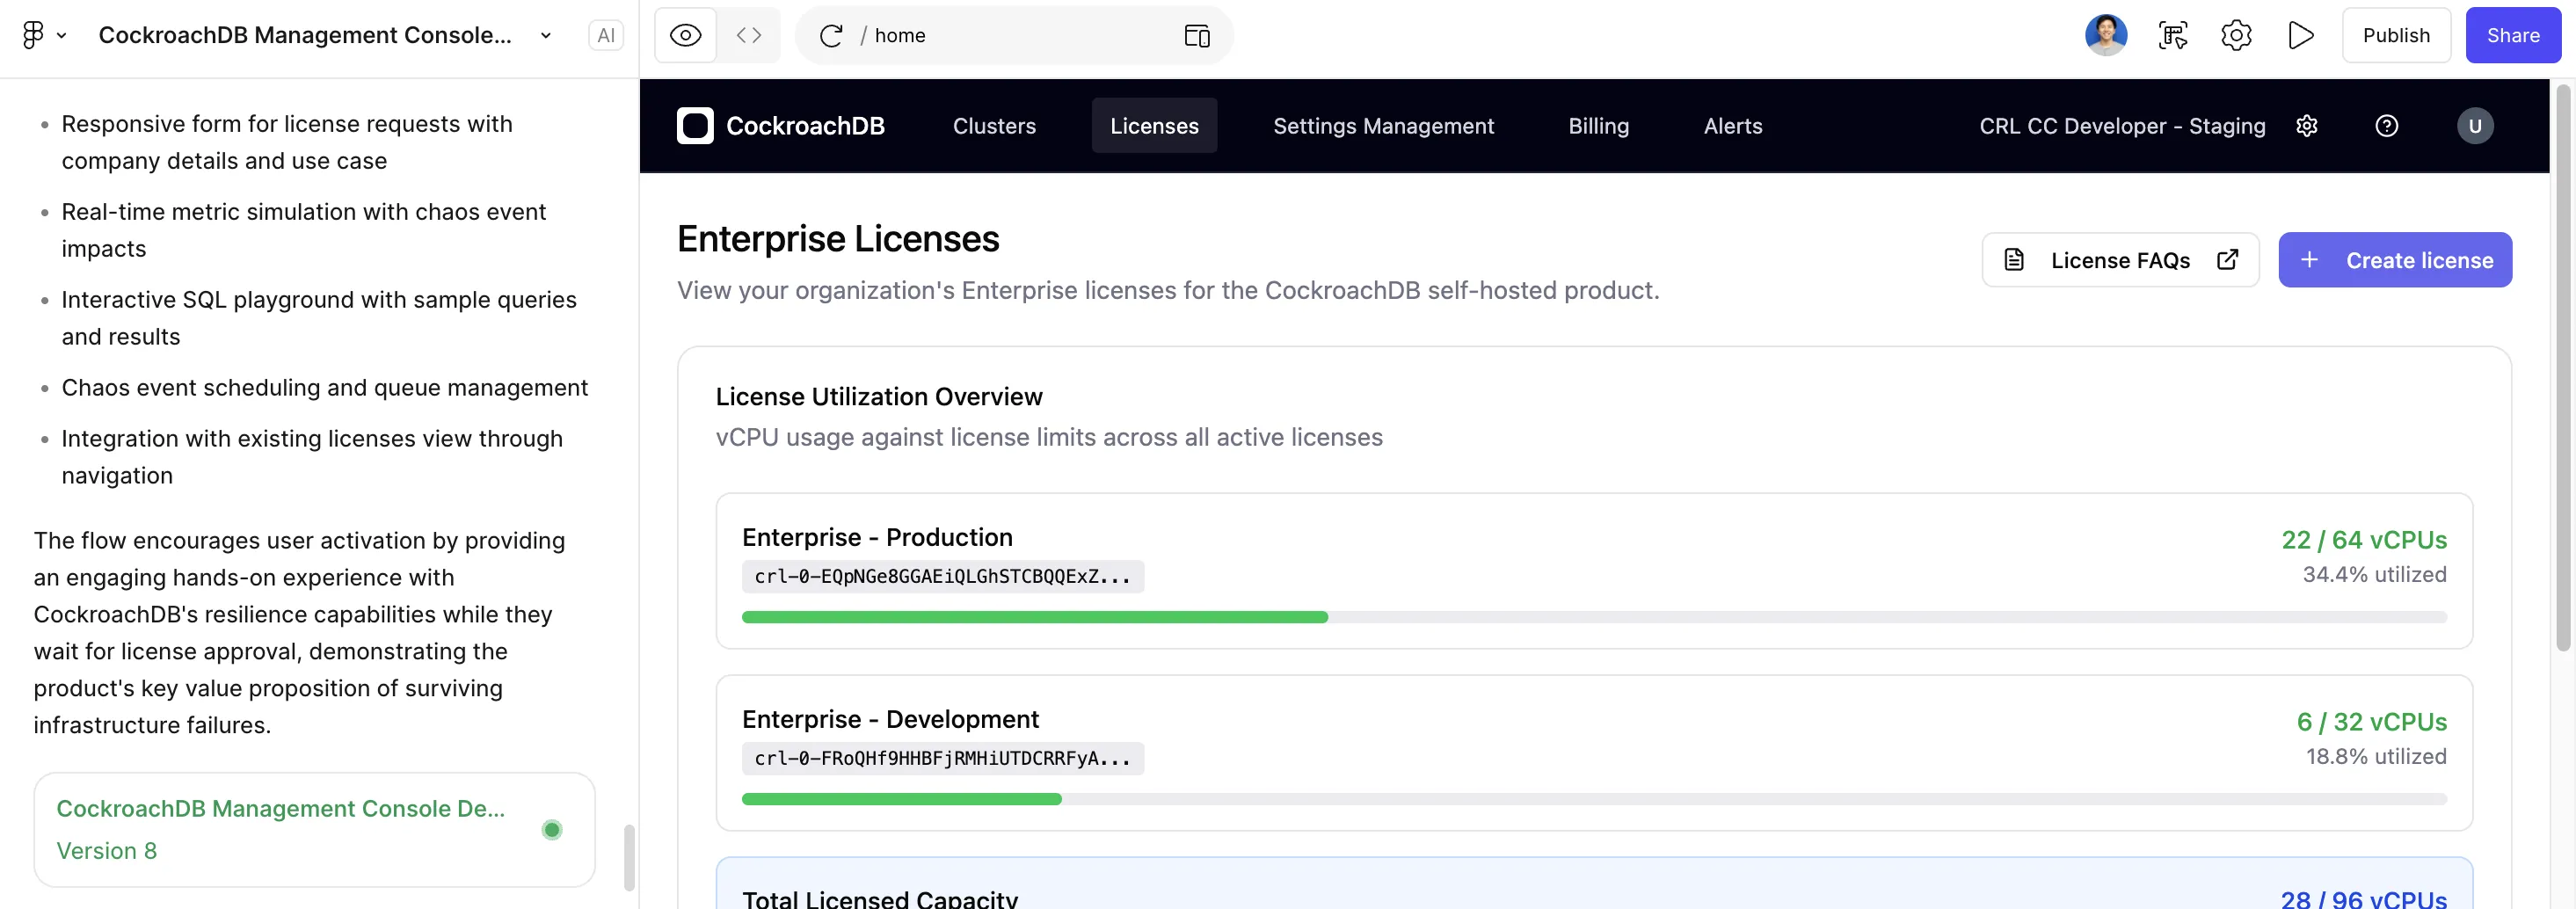Open the License FAQs link
Image resolution: width=2576 pixels, height=909 pixels.
[2119, 260]
